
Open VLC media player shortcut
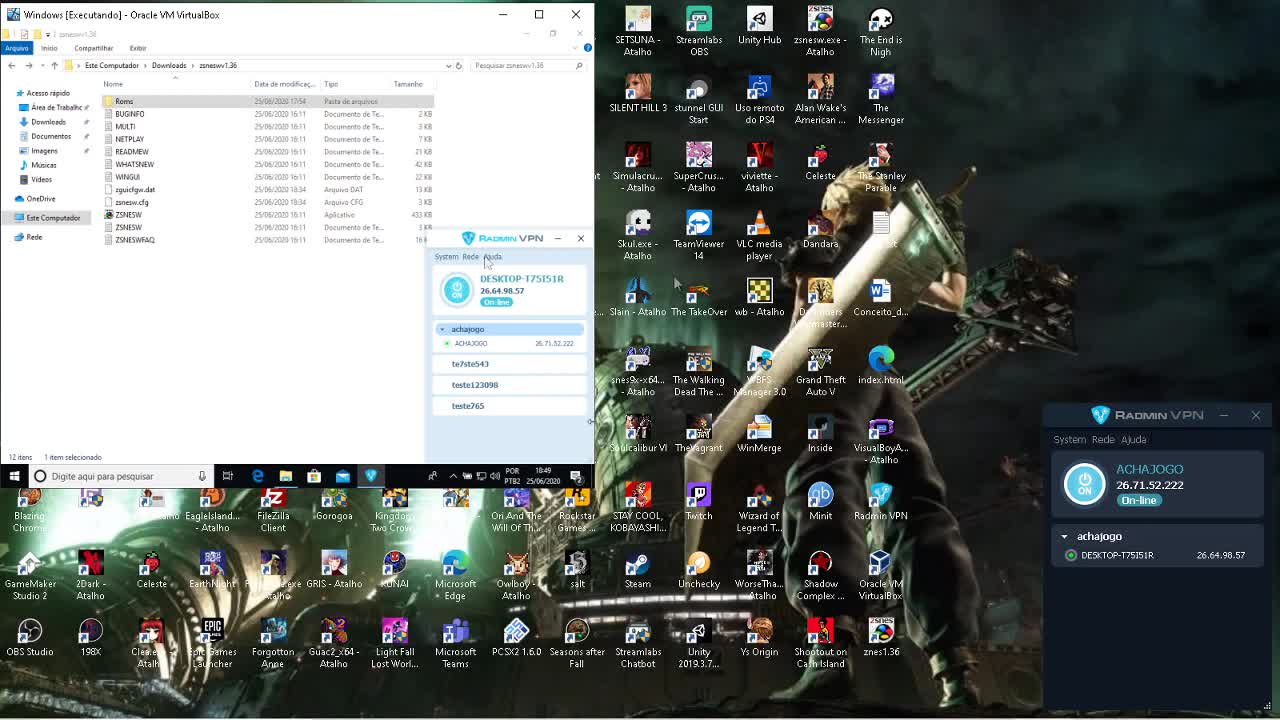759,224
